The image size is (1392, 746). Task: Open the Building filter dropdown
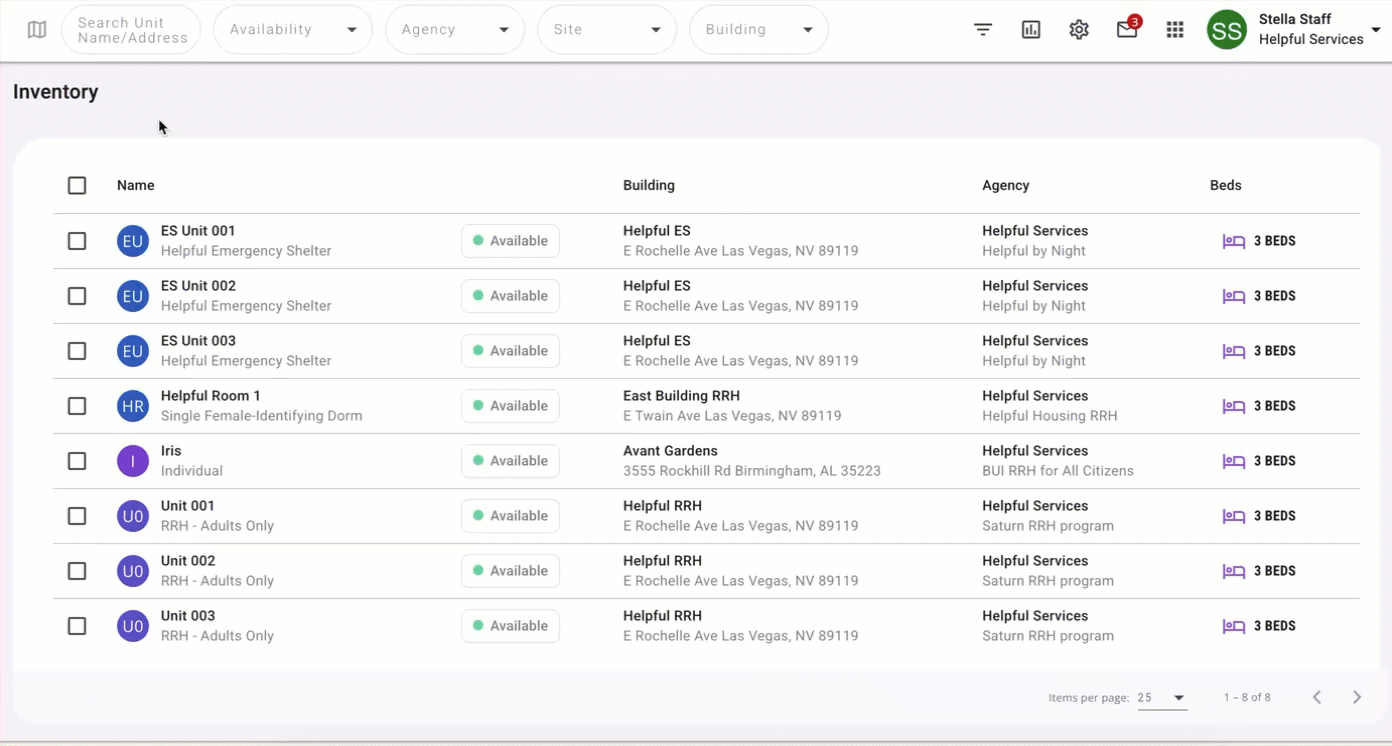click(x=759, y=30)
